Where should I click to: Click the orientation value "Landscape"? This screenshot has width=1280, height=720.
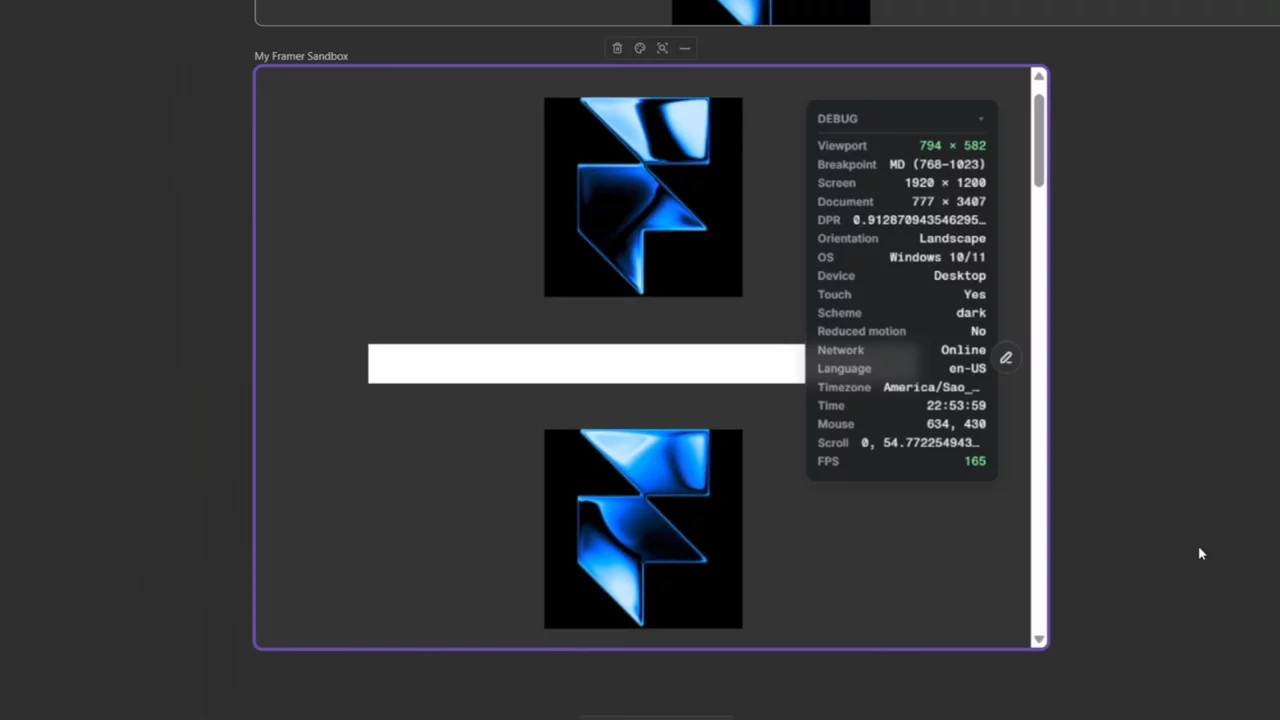point(952,239)
